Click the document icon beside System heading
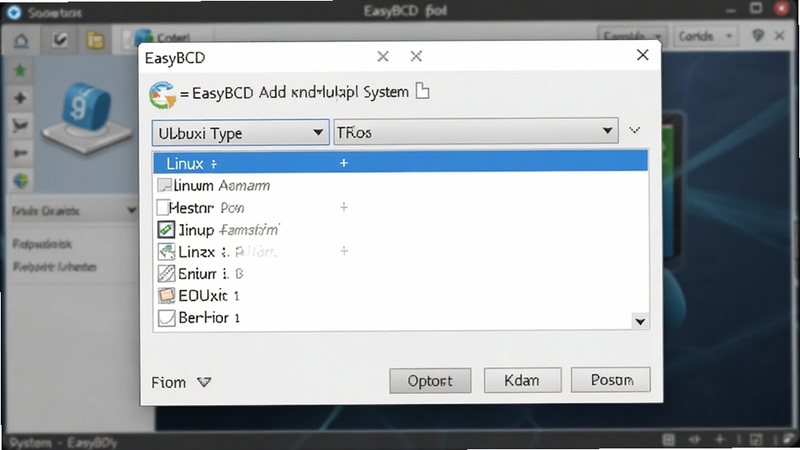Viewport: 800px width, 450px height. tap(422, 91)
